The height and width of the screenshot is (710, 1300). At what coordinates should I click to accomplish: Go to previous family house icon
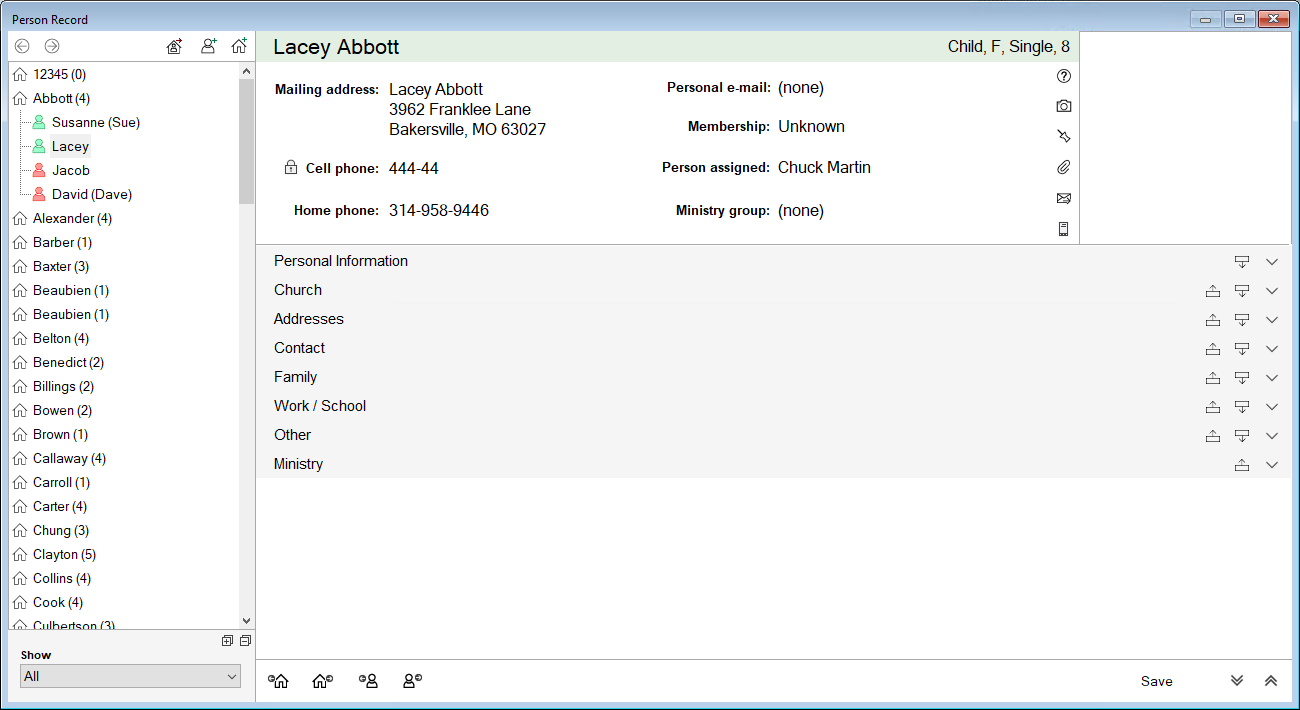coord(279,681)
